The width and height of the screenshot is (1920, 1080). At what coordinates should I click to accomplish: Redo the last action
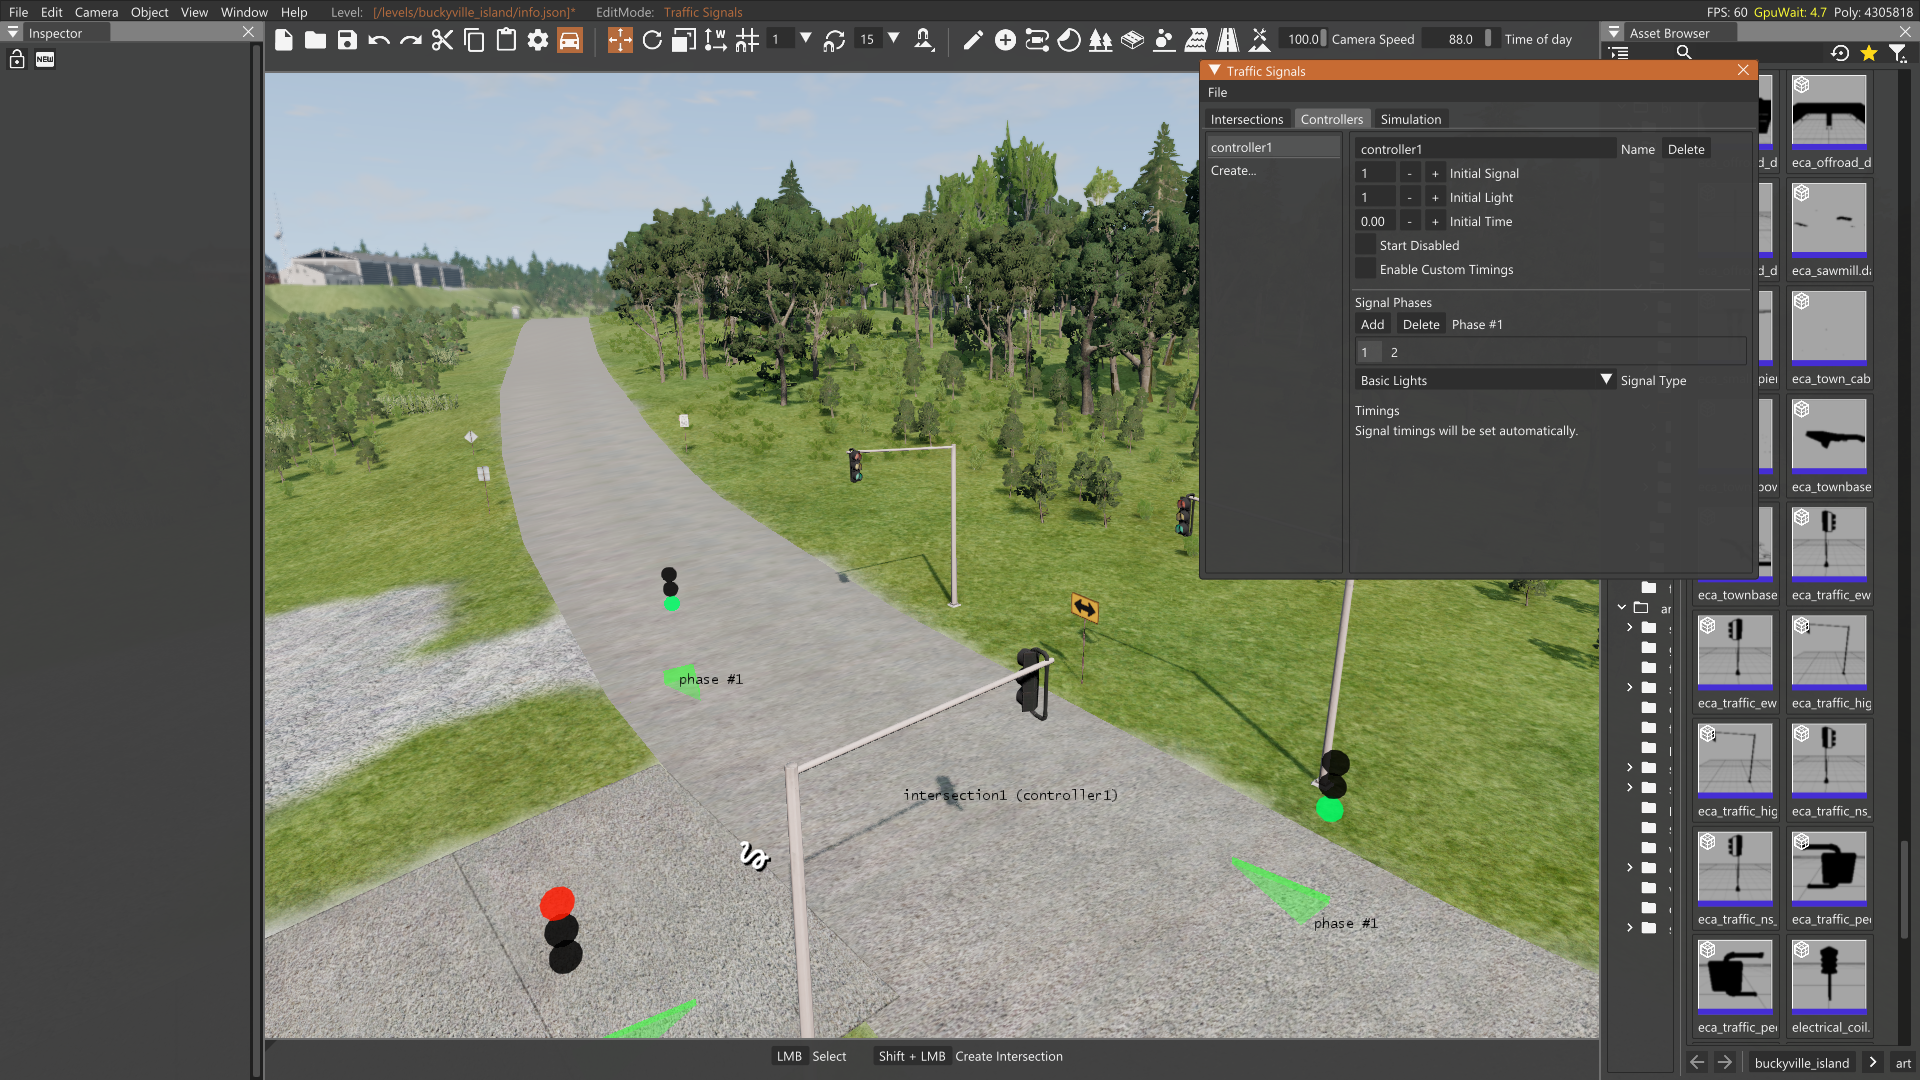coord(411,40)
